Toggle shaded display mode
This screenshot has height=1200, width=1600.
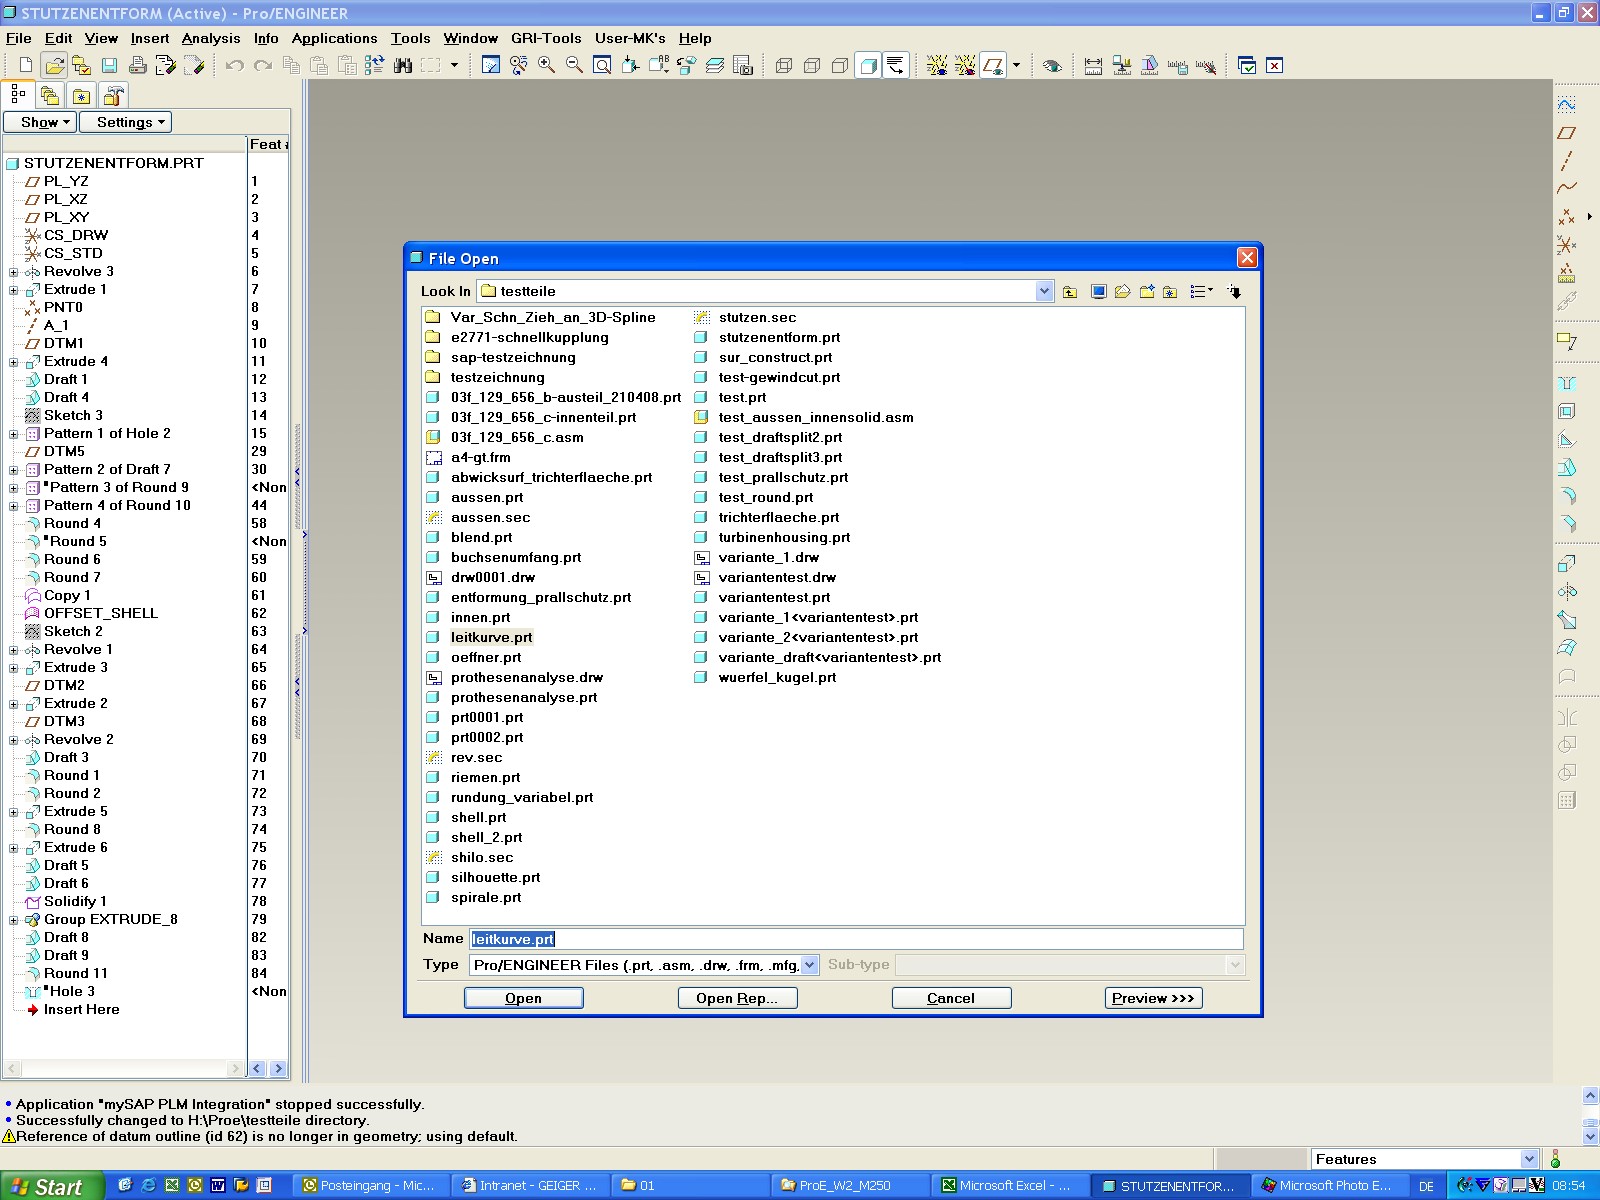868,65
